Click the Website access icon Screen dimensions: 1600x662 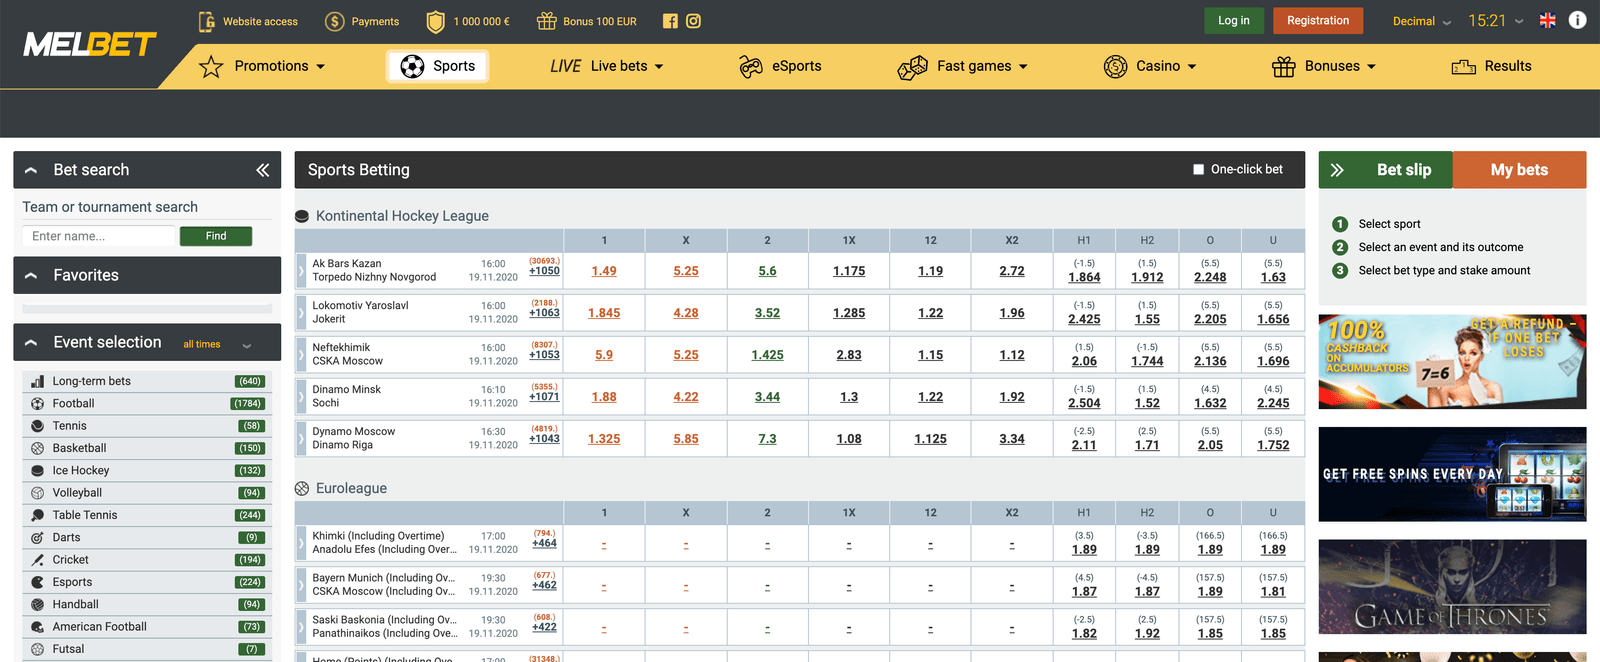[206, 21]
